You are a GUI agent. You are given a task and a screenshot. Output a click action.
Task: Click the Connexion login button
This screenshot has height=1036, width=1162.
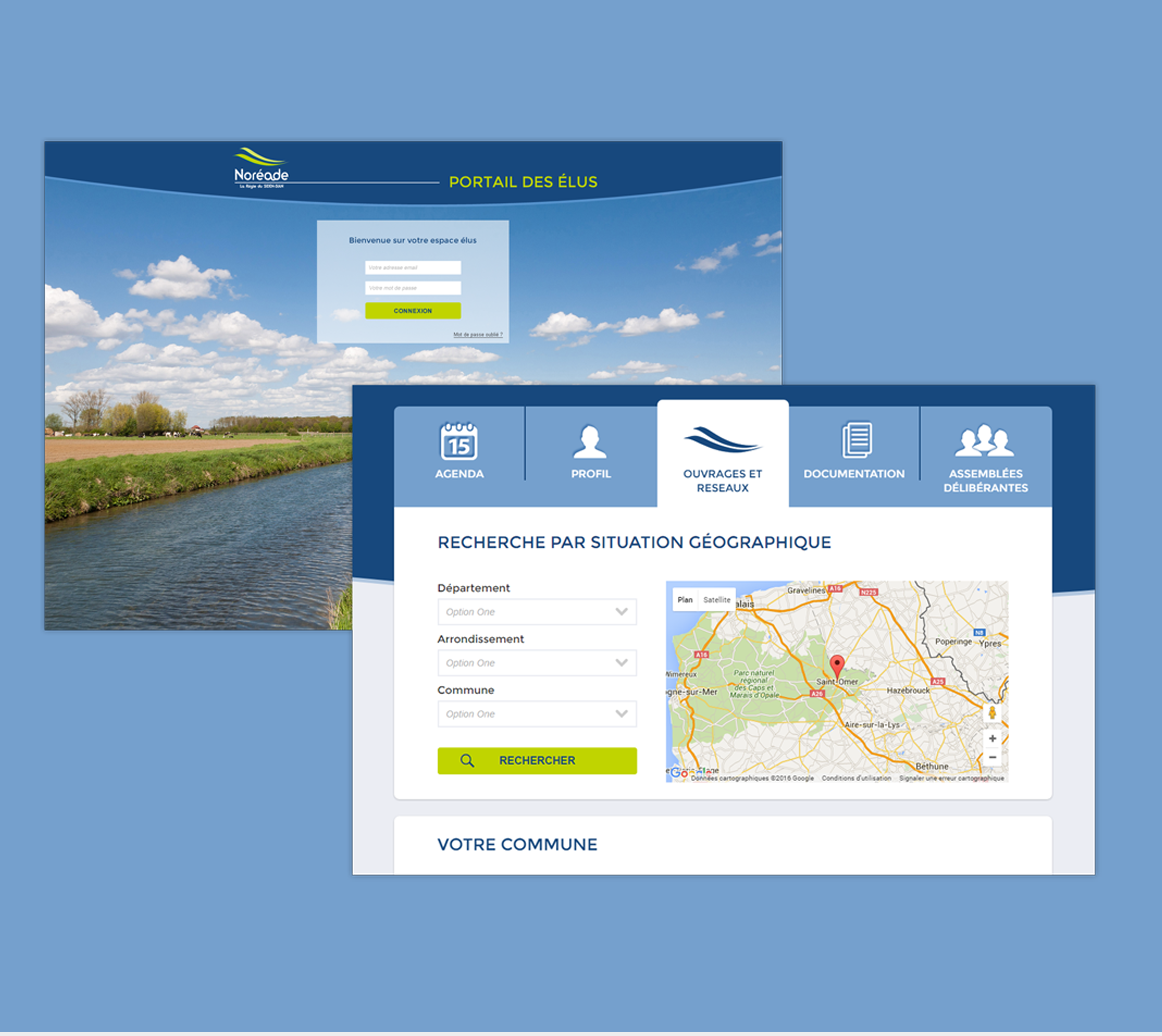[x=413, y=311]
